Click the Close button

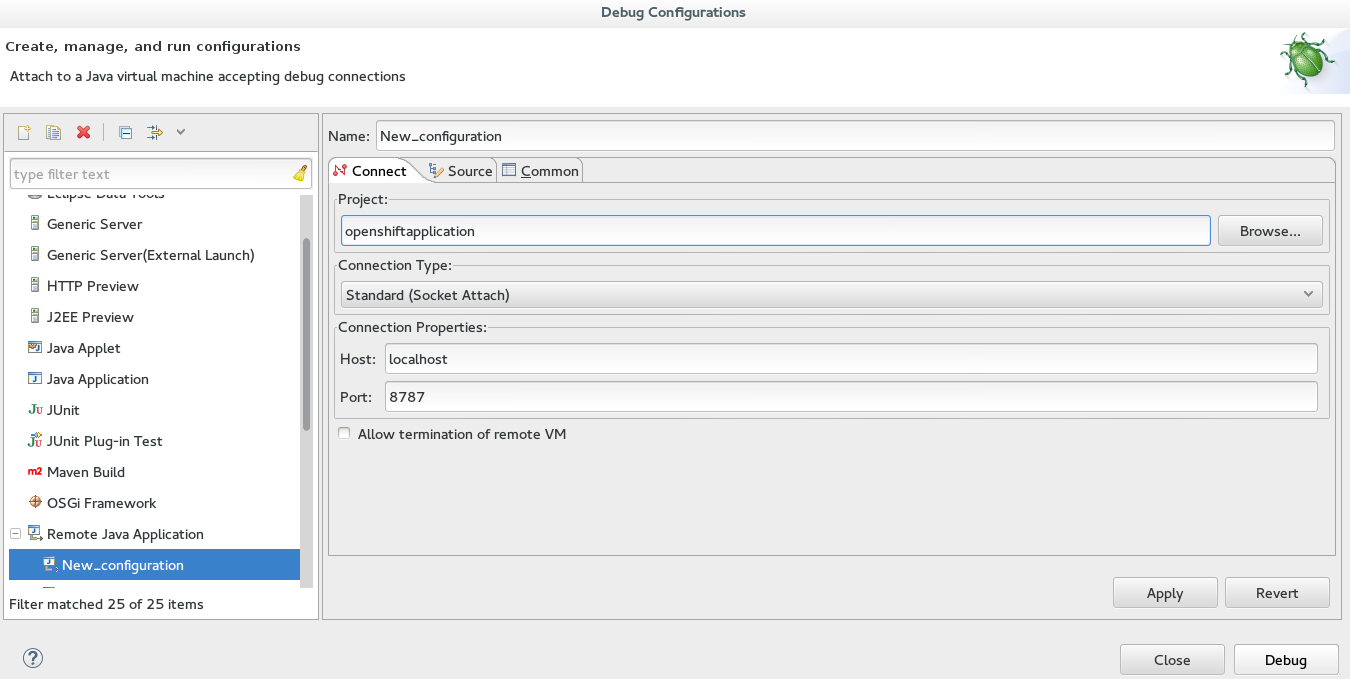[1172, 660]
